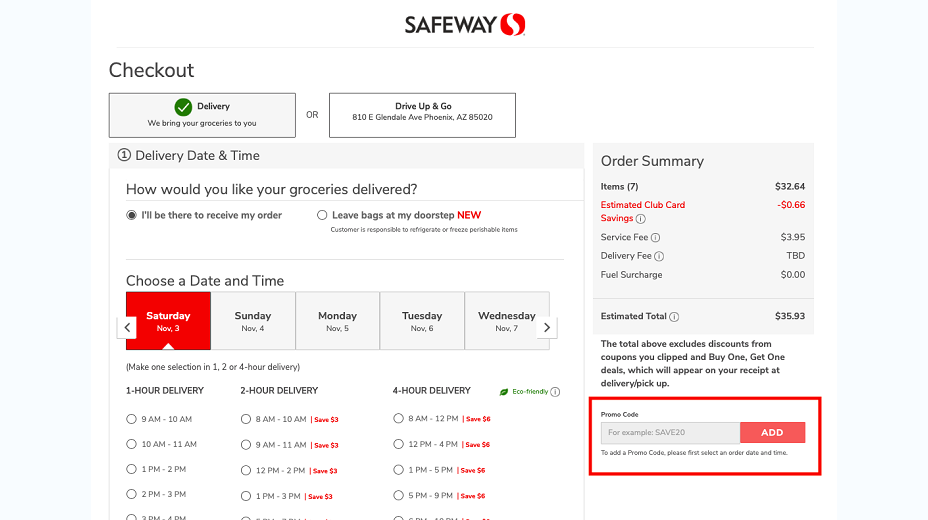Click the green Eco-friendly leaf icon
The width and height of the screenshot is (928, 520).
504,392
